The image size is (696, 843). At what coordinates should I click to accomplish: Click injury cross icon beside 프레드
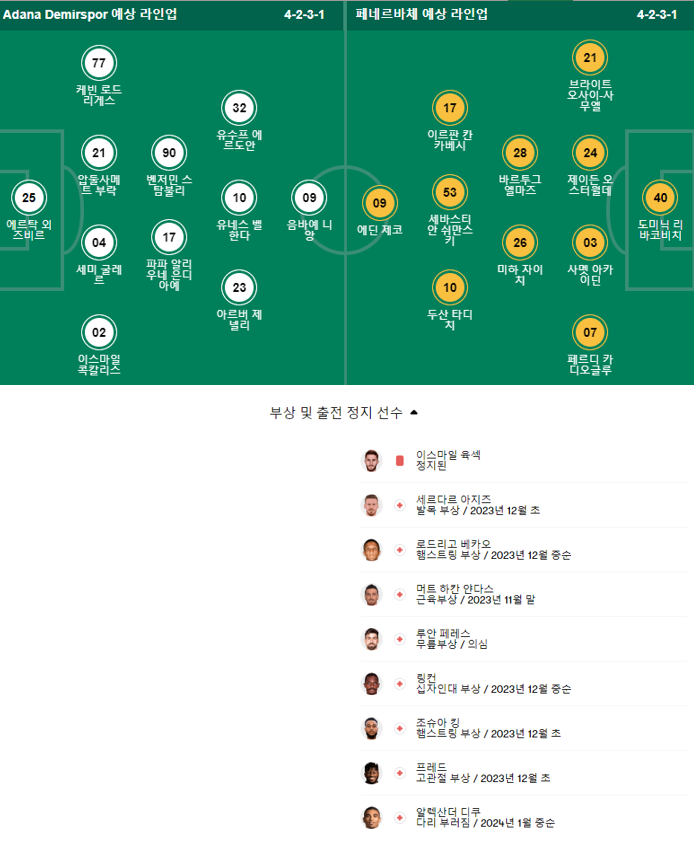(399, 773)
